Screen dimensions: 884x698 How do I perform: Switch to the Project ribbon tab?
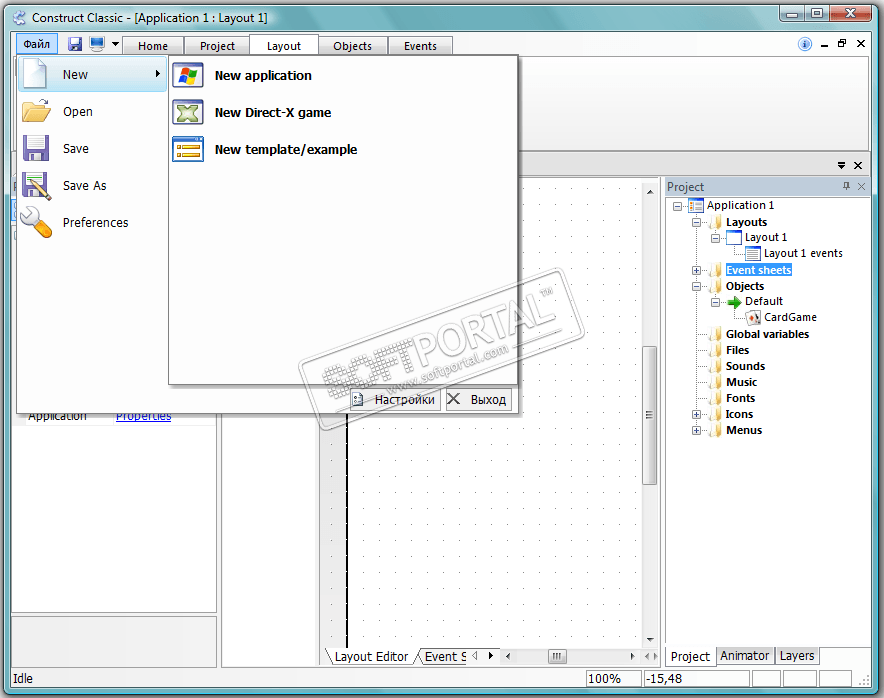[217, 46]
